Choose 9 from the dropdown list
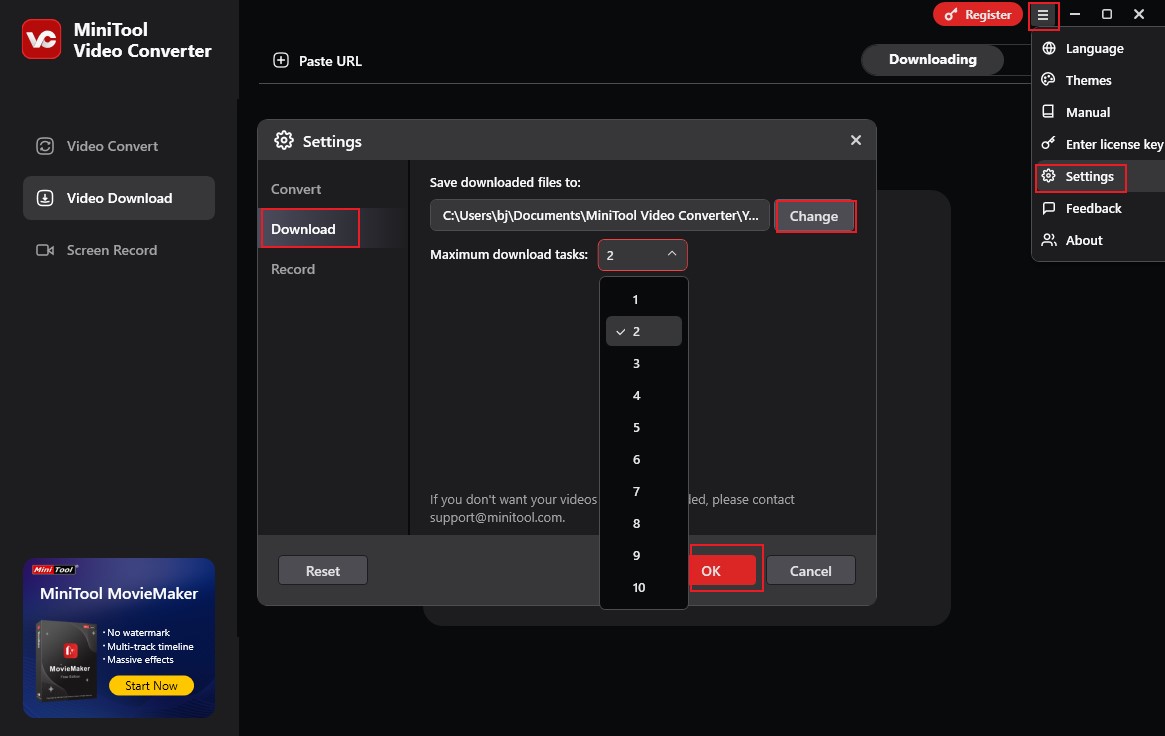 643,555
